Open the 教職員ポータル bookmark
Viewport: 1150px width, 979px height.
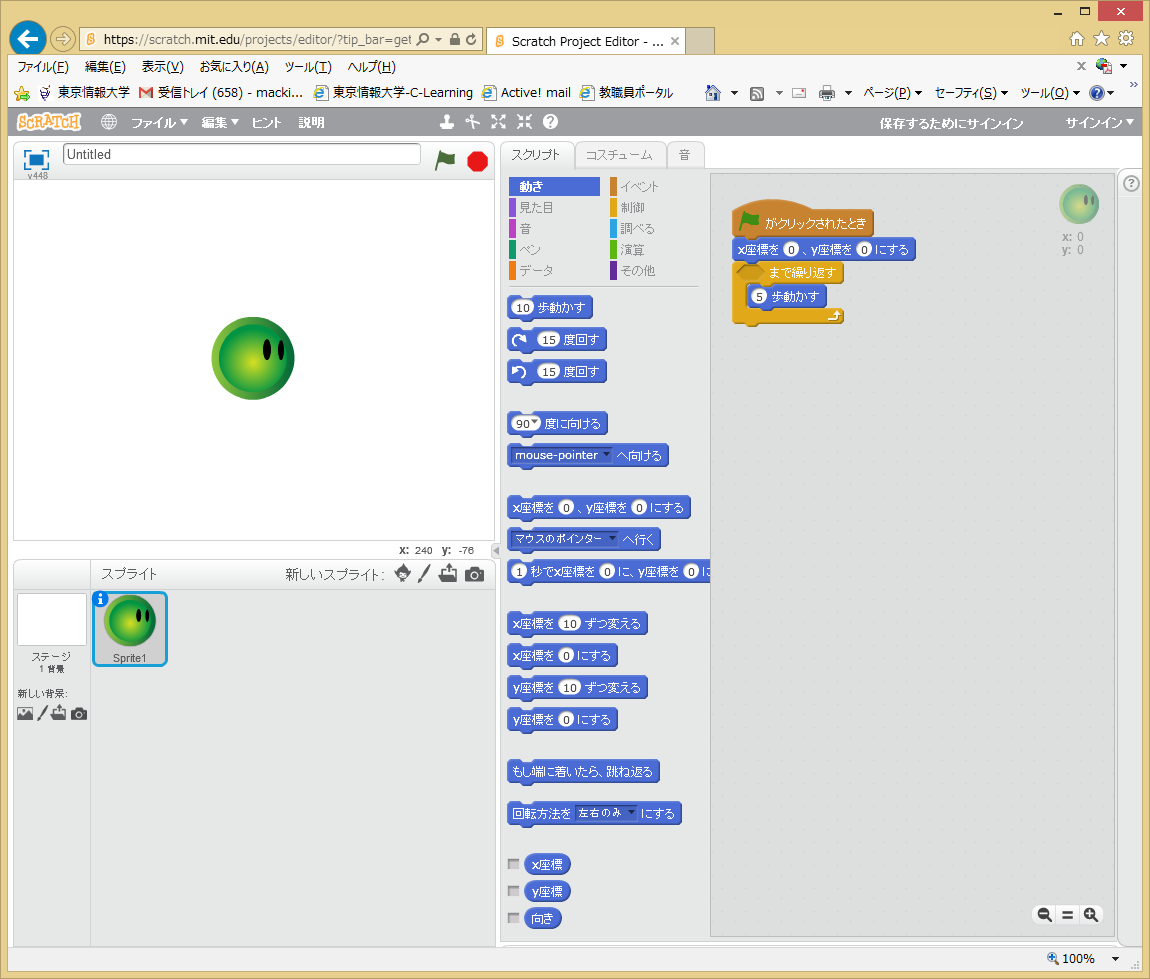626,92
